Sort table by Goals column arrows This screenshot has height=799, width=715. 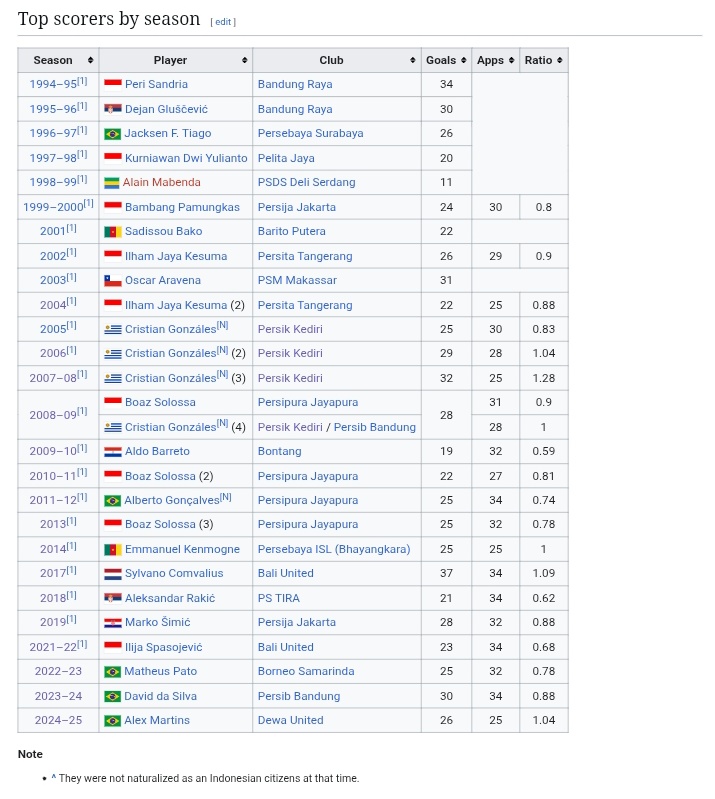coord(463,60)
